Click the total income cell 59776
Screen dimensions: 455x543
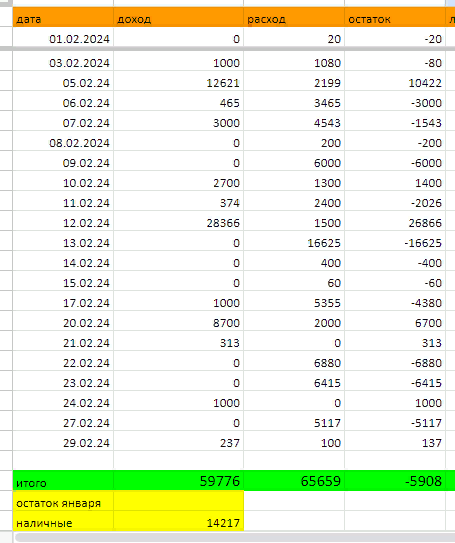click(178, 481)
